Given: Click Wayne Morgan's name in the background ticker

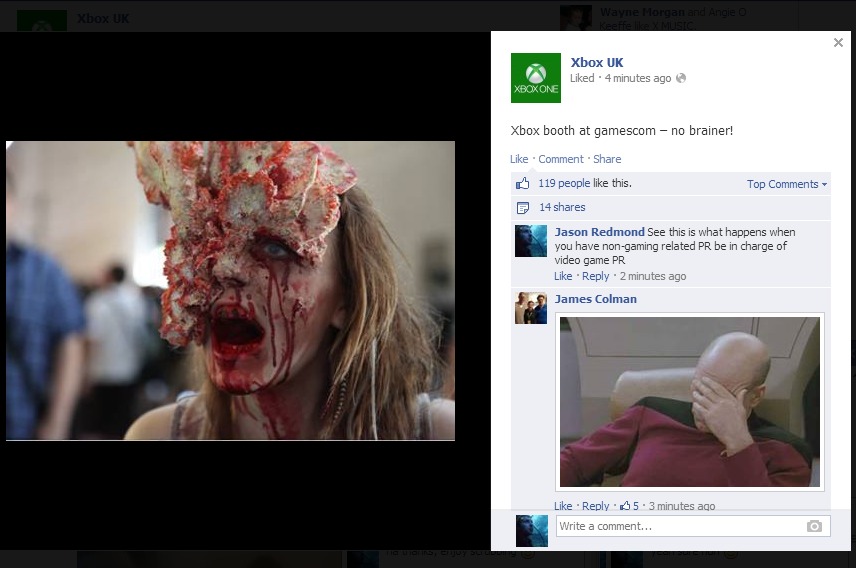Looking at the screenshot, I should click(x=641, y=11).
